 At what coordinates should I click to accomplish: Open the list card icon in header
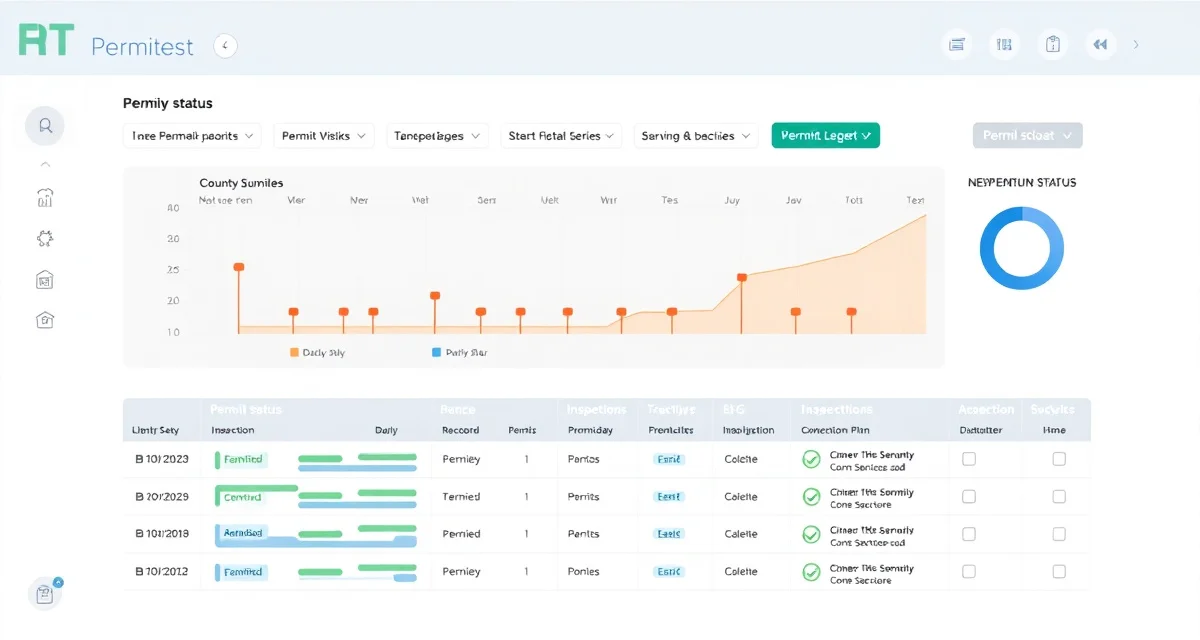957,45
